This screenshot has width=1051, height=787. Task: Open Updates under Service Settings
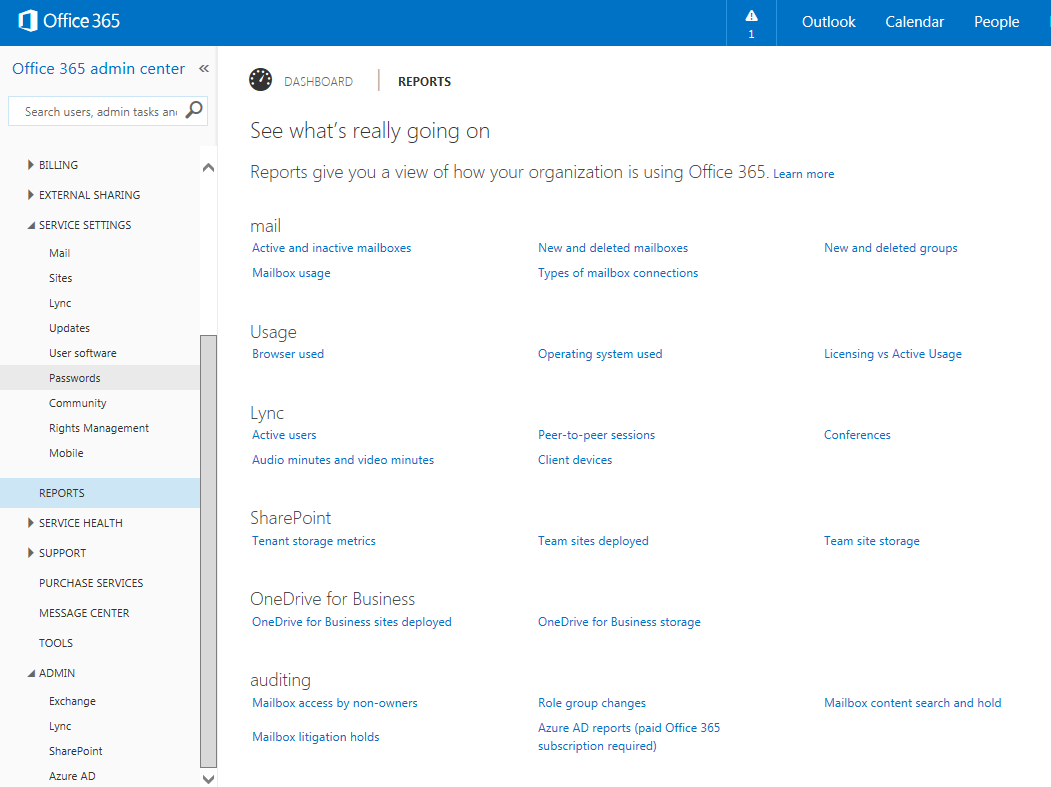tap(69, 328)
